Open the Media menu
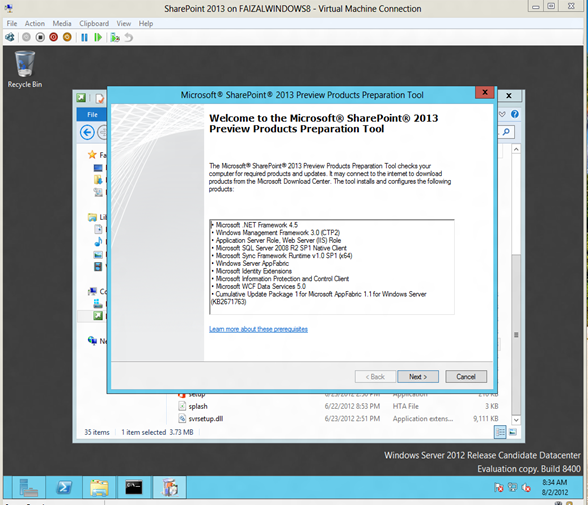Viewport: 588px width, 505px height. [62, 23]
